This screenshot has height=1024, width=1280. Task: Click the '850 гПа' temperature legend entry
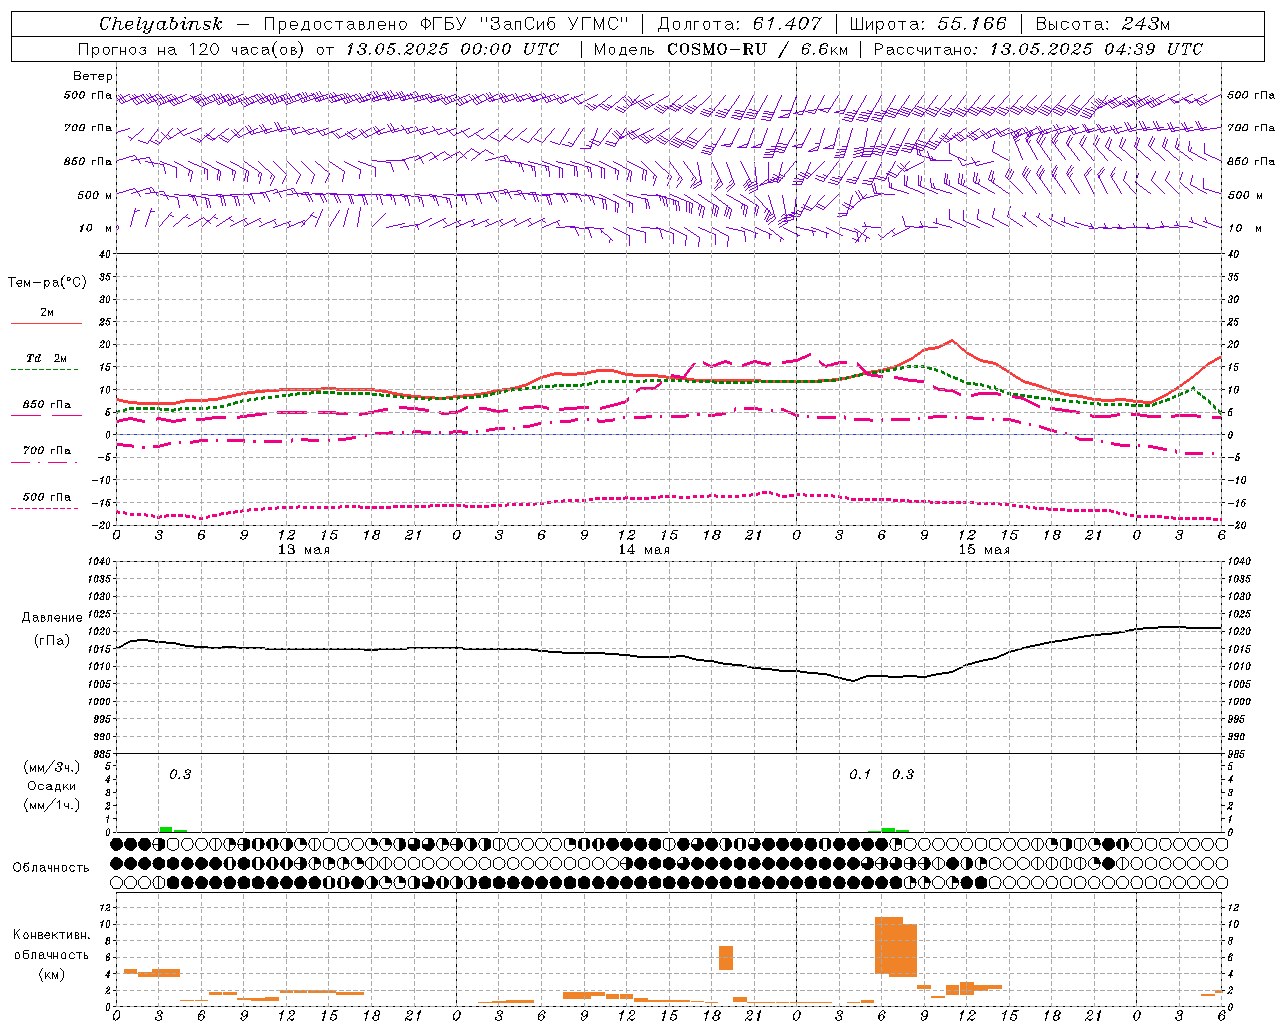pos(47,404)
